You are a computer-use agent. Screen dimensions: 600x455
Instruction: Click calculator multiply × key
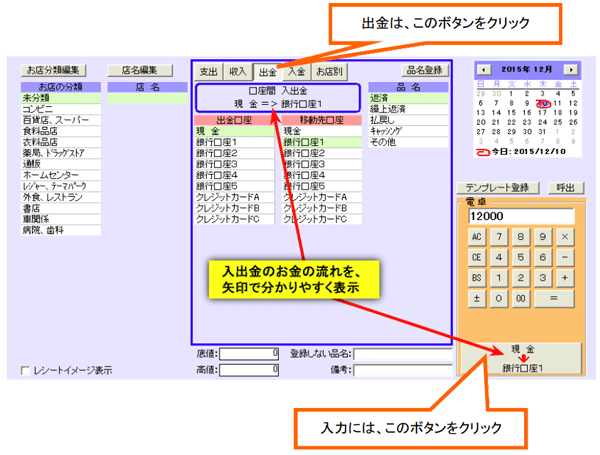click(x=565, y=237)
